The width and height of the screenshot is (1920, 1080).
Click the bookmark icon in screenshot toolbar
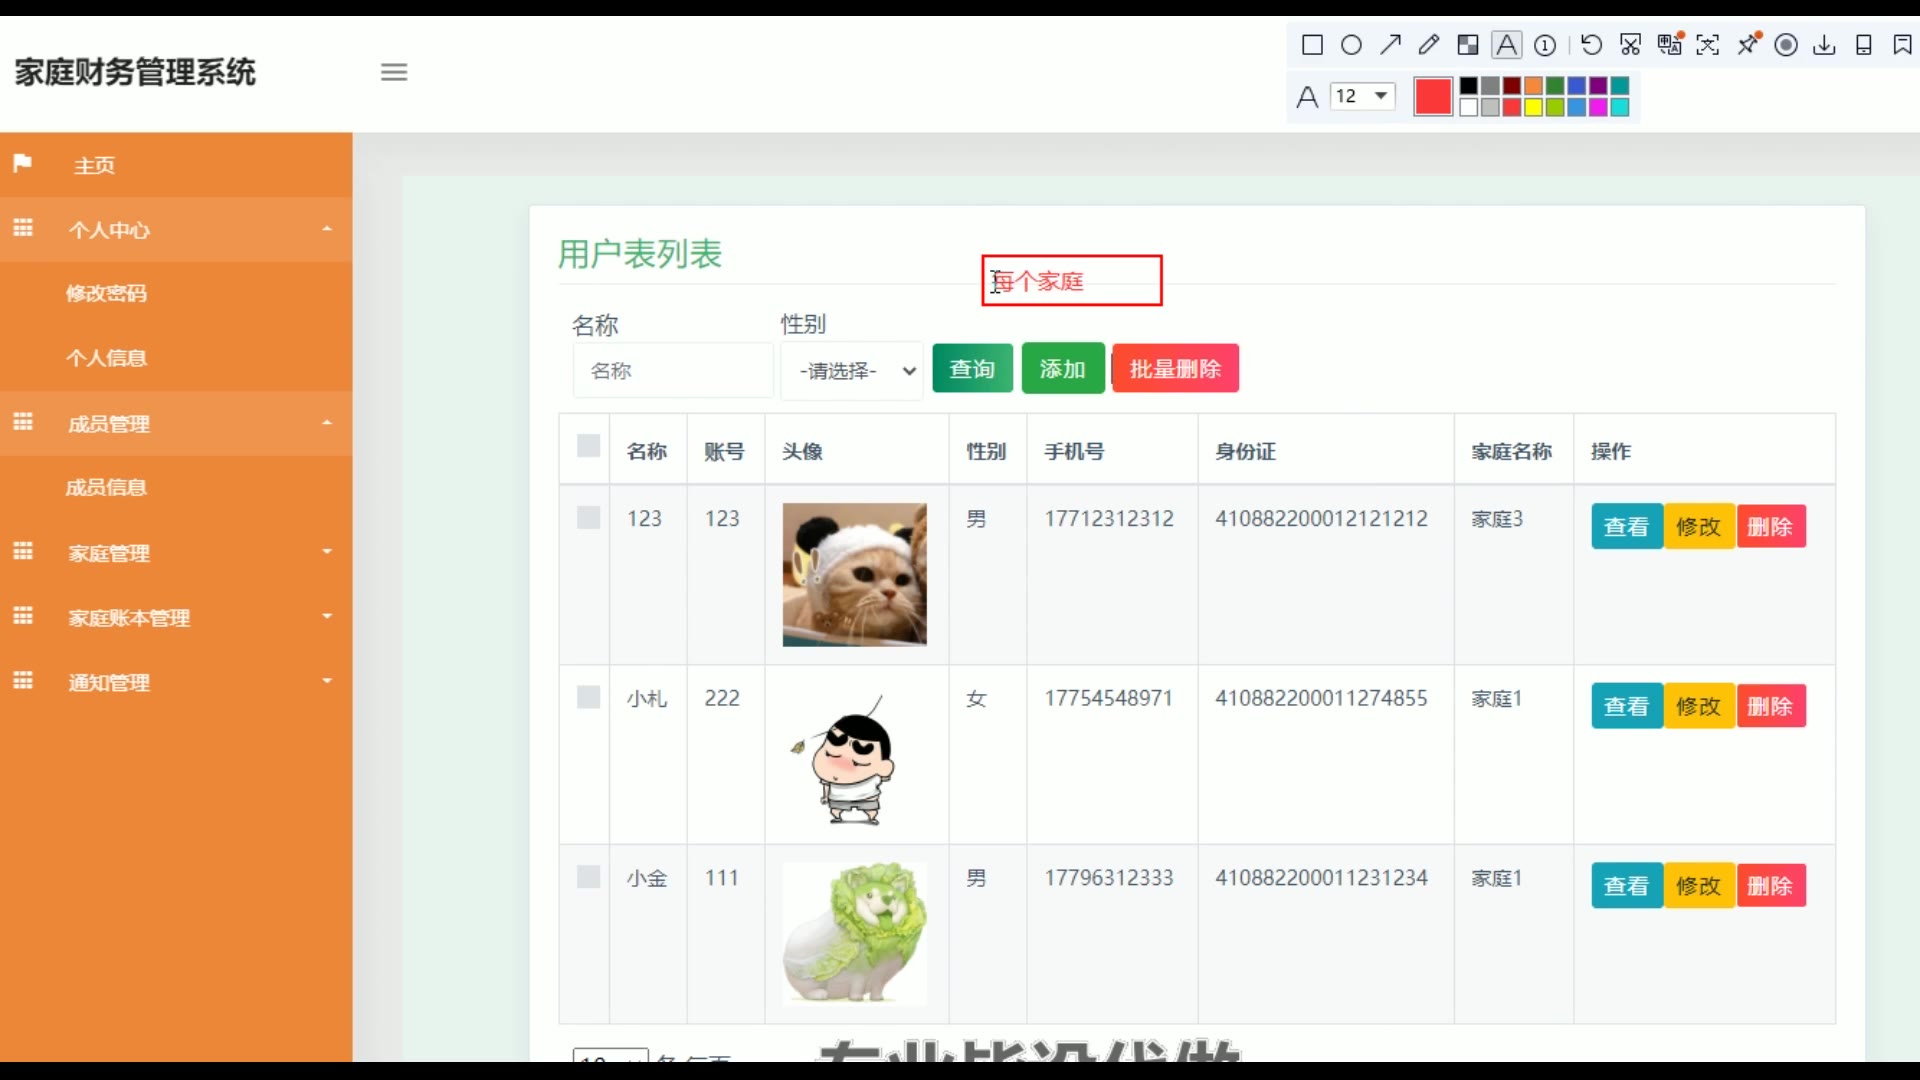[1902, 45]
